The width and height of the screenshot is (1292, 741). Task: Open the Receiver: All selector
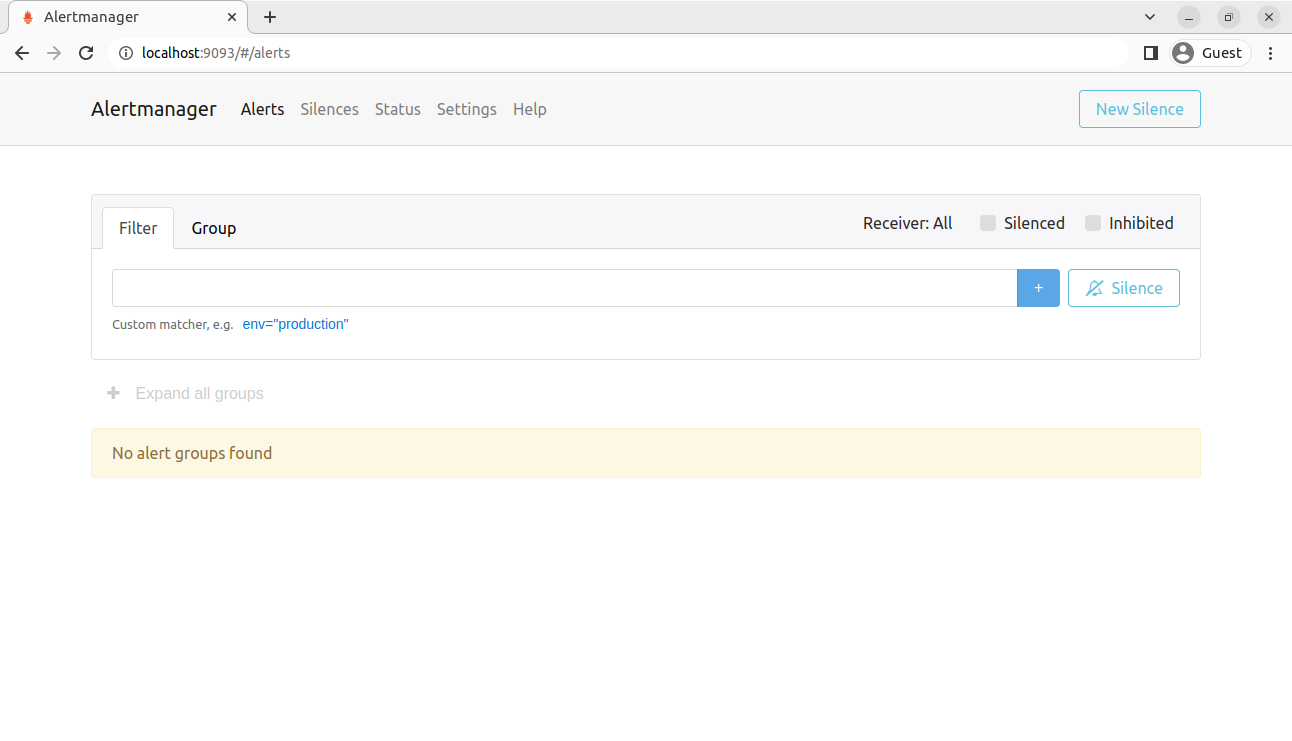(908, 223)
